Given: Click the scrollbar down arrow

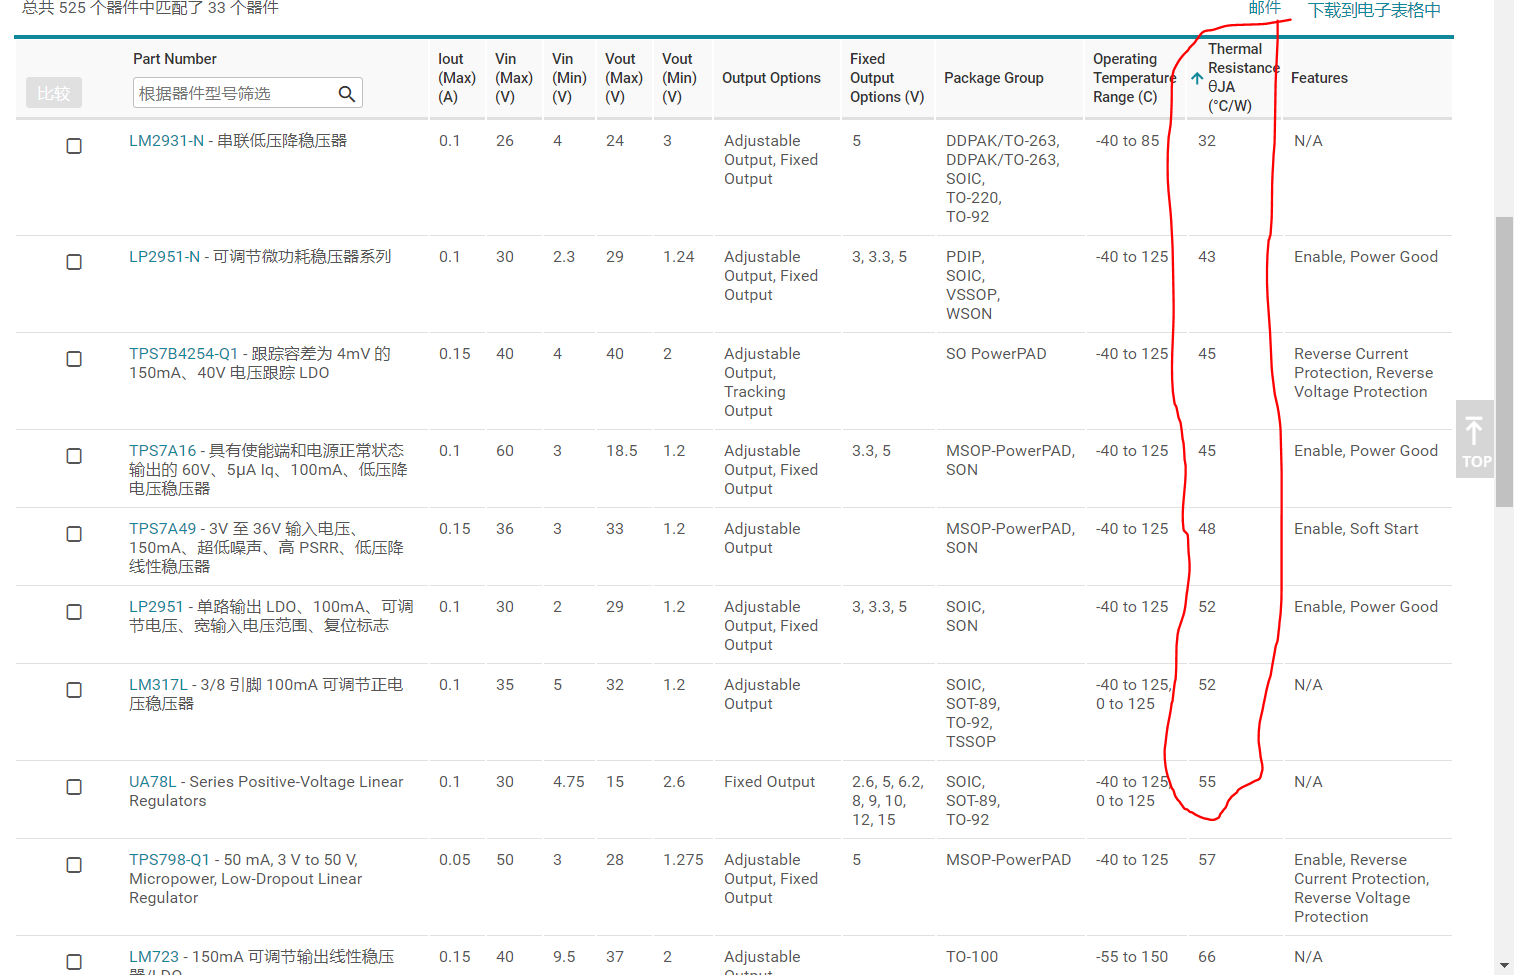Looking at the screenshot, I should pos(1504,966).
